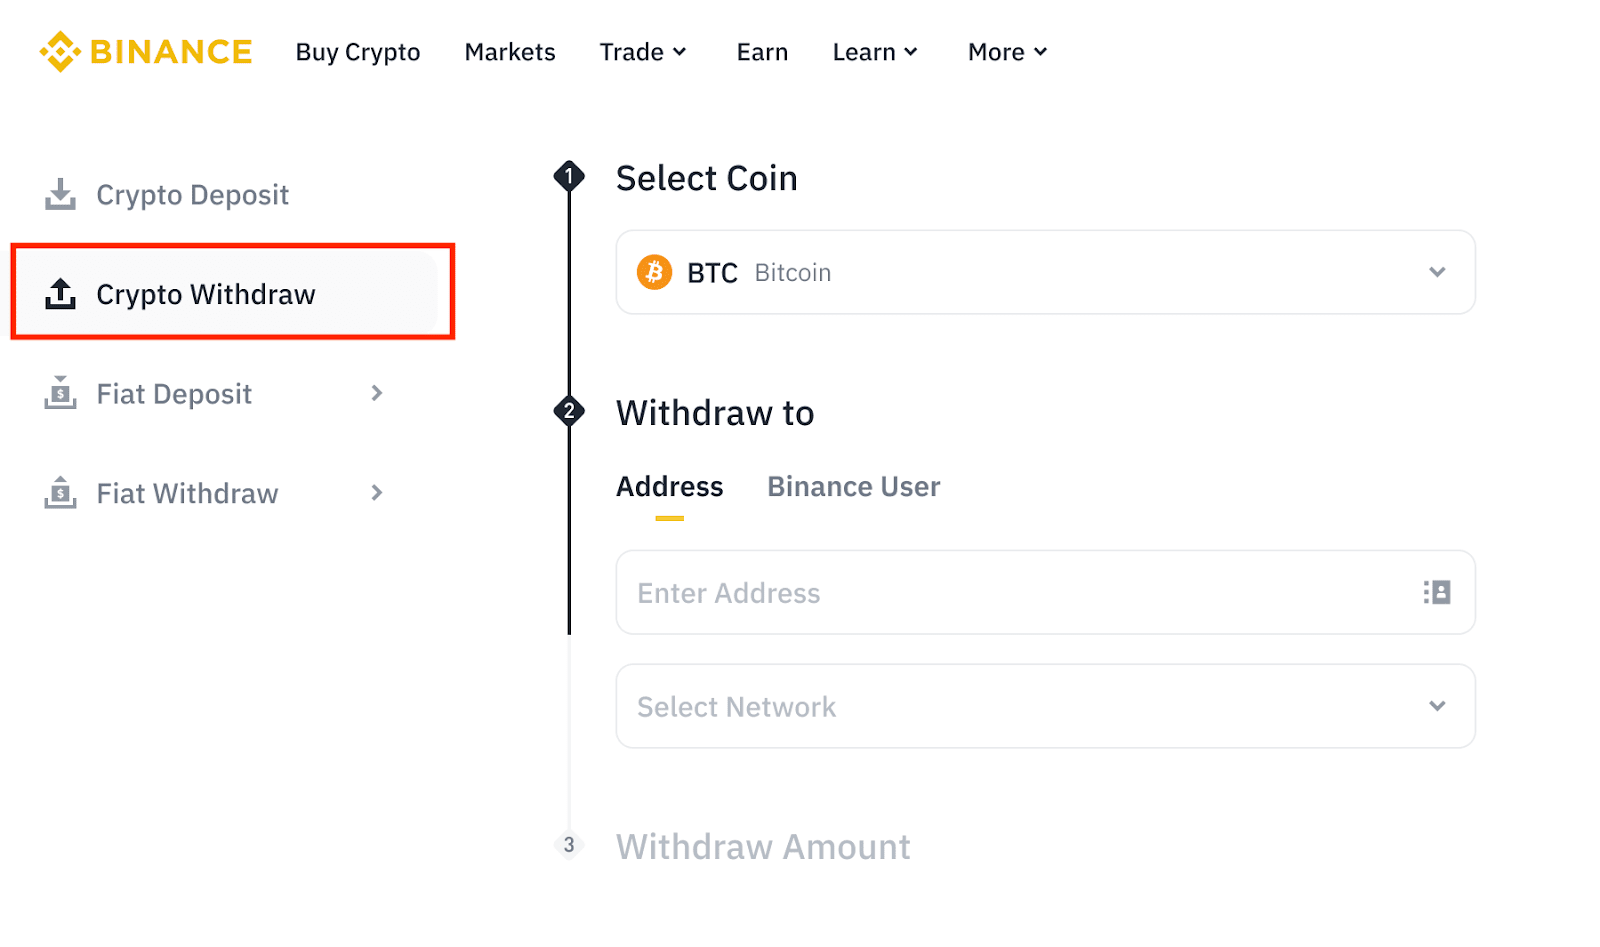This screenshot has height=947, width=1600.
Task: Switch to the Binance User tab
Action: coord(853,487)
